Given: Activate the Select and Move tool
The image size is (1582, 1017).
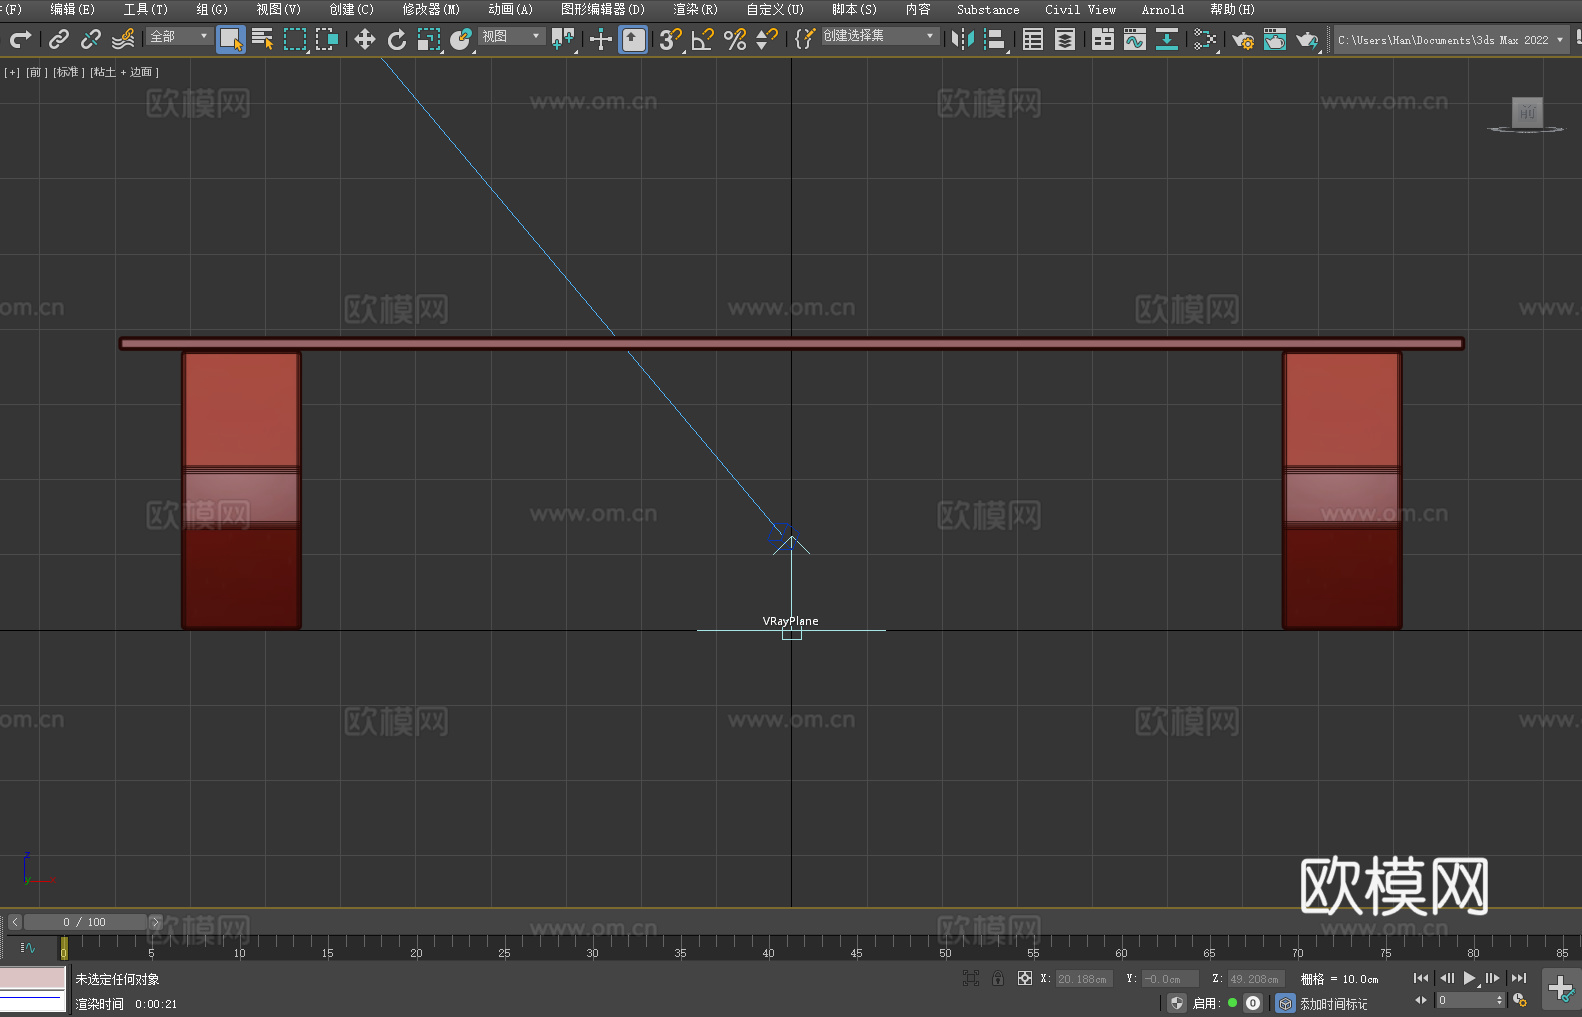Looking at the screenshot, I should [365, 39].
